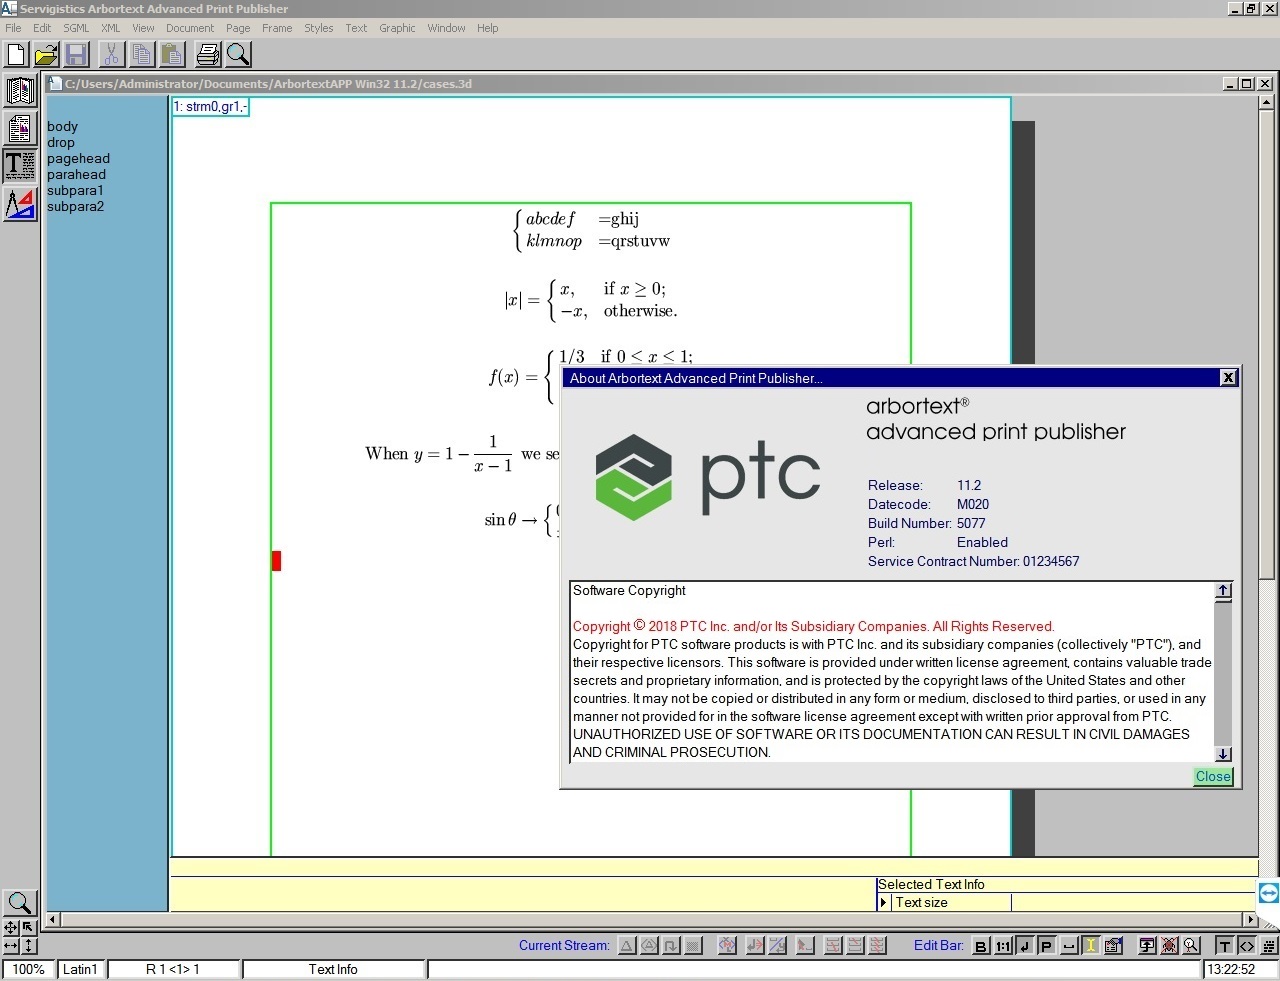Open the SGML menu
The height and width of the screenshot is (981, 1280).
coord(76,28)
